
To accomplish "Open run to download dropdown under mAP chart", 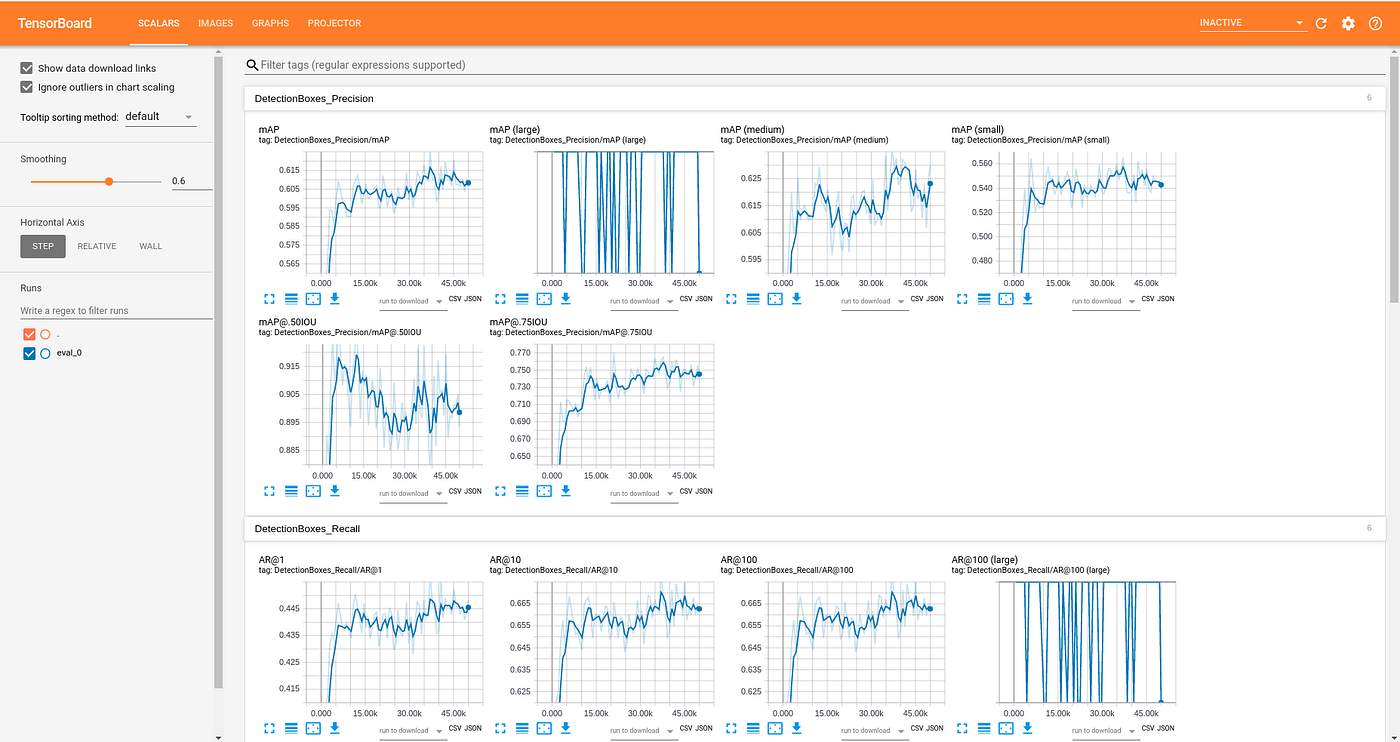I will point(410,301).
